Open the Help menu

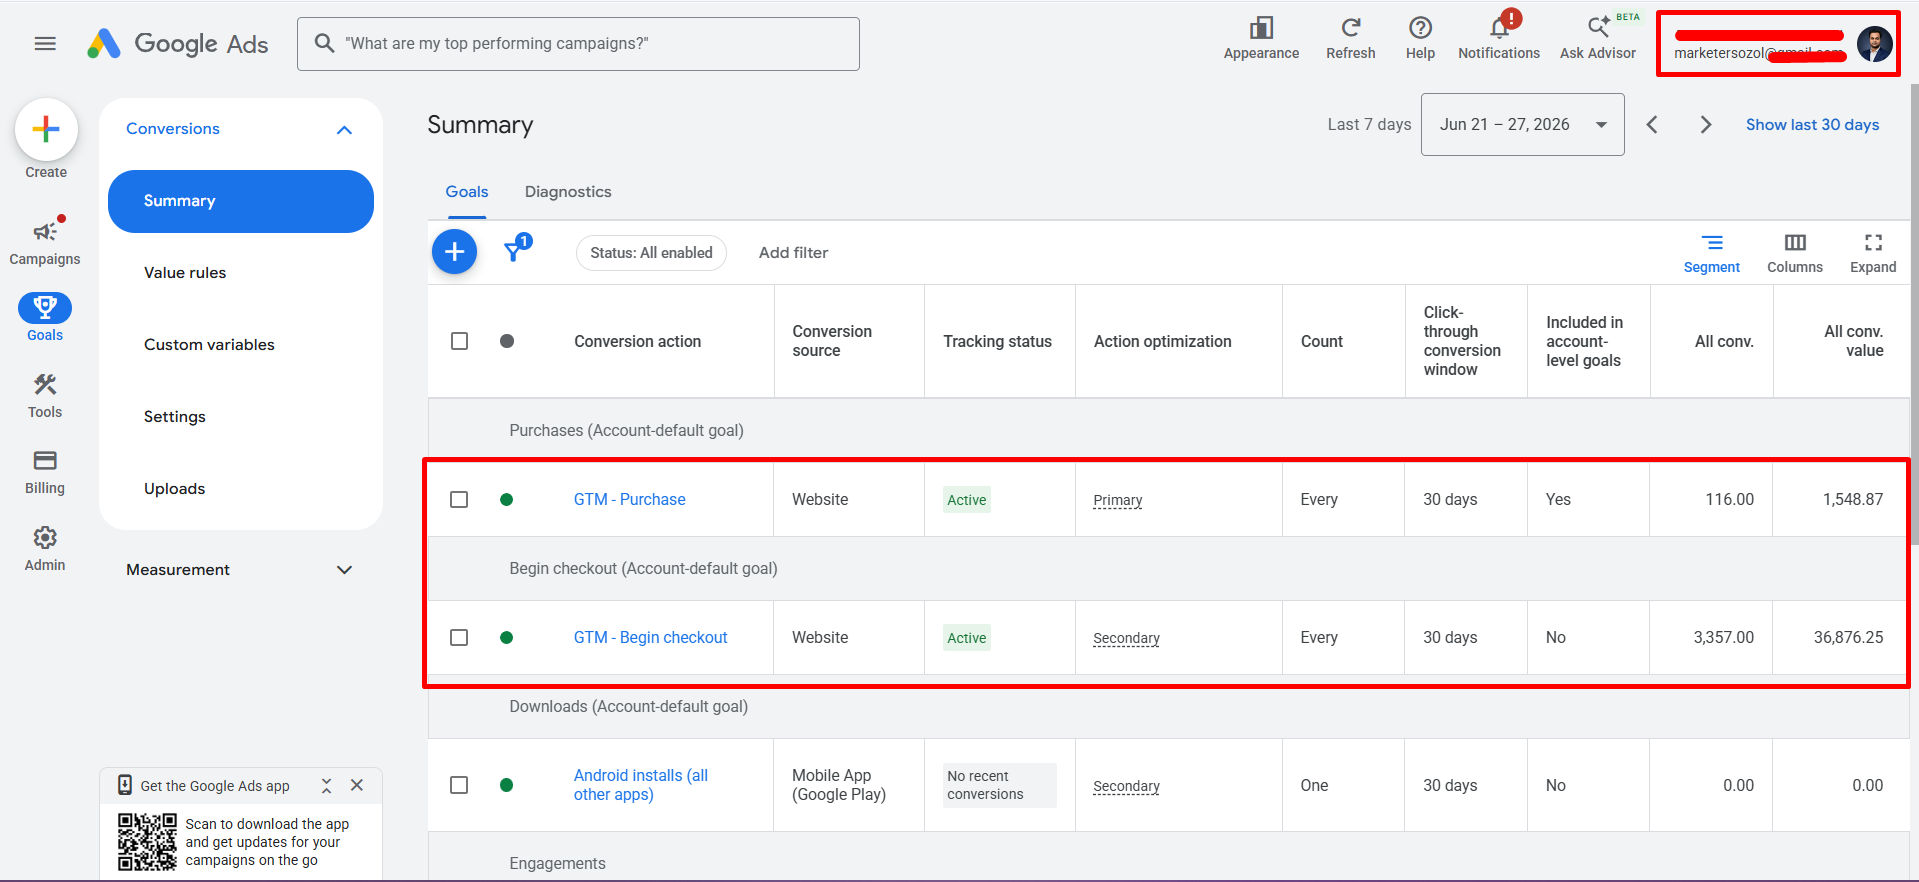pos(1420,38)
